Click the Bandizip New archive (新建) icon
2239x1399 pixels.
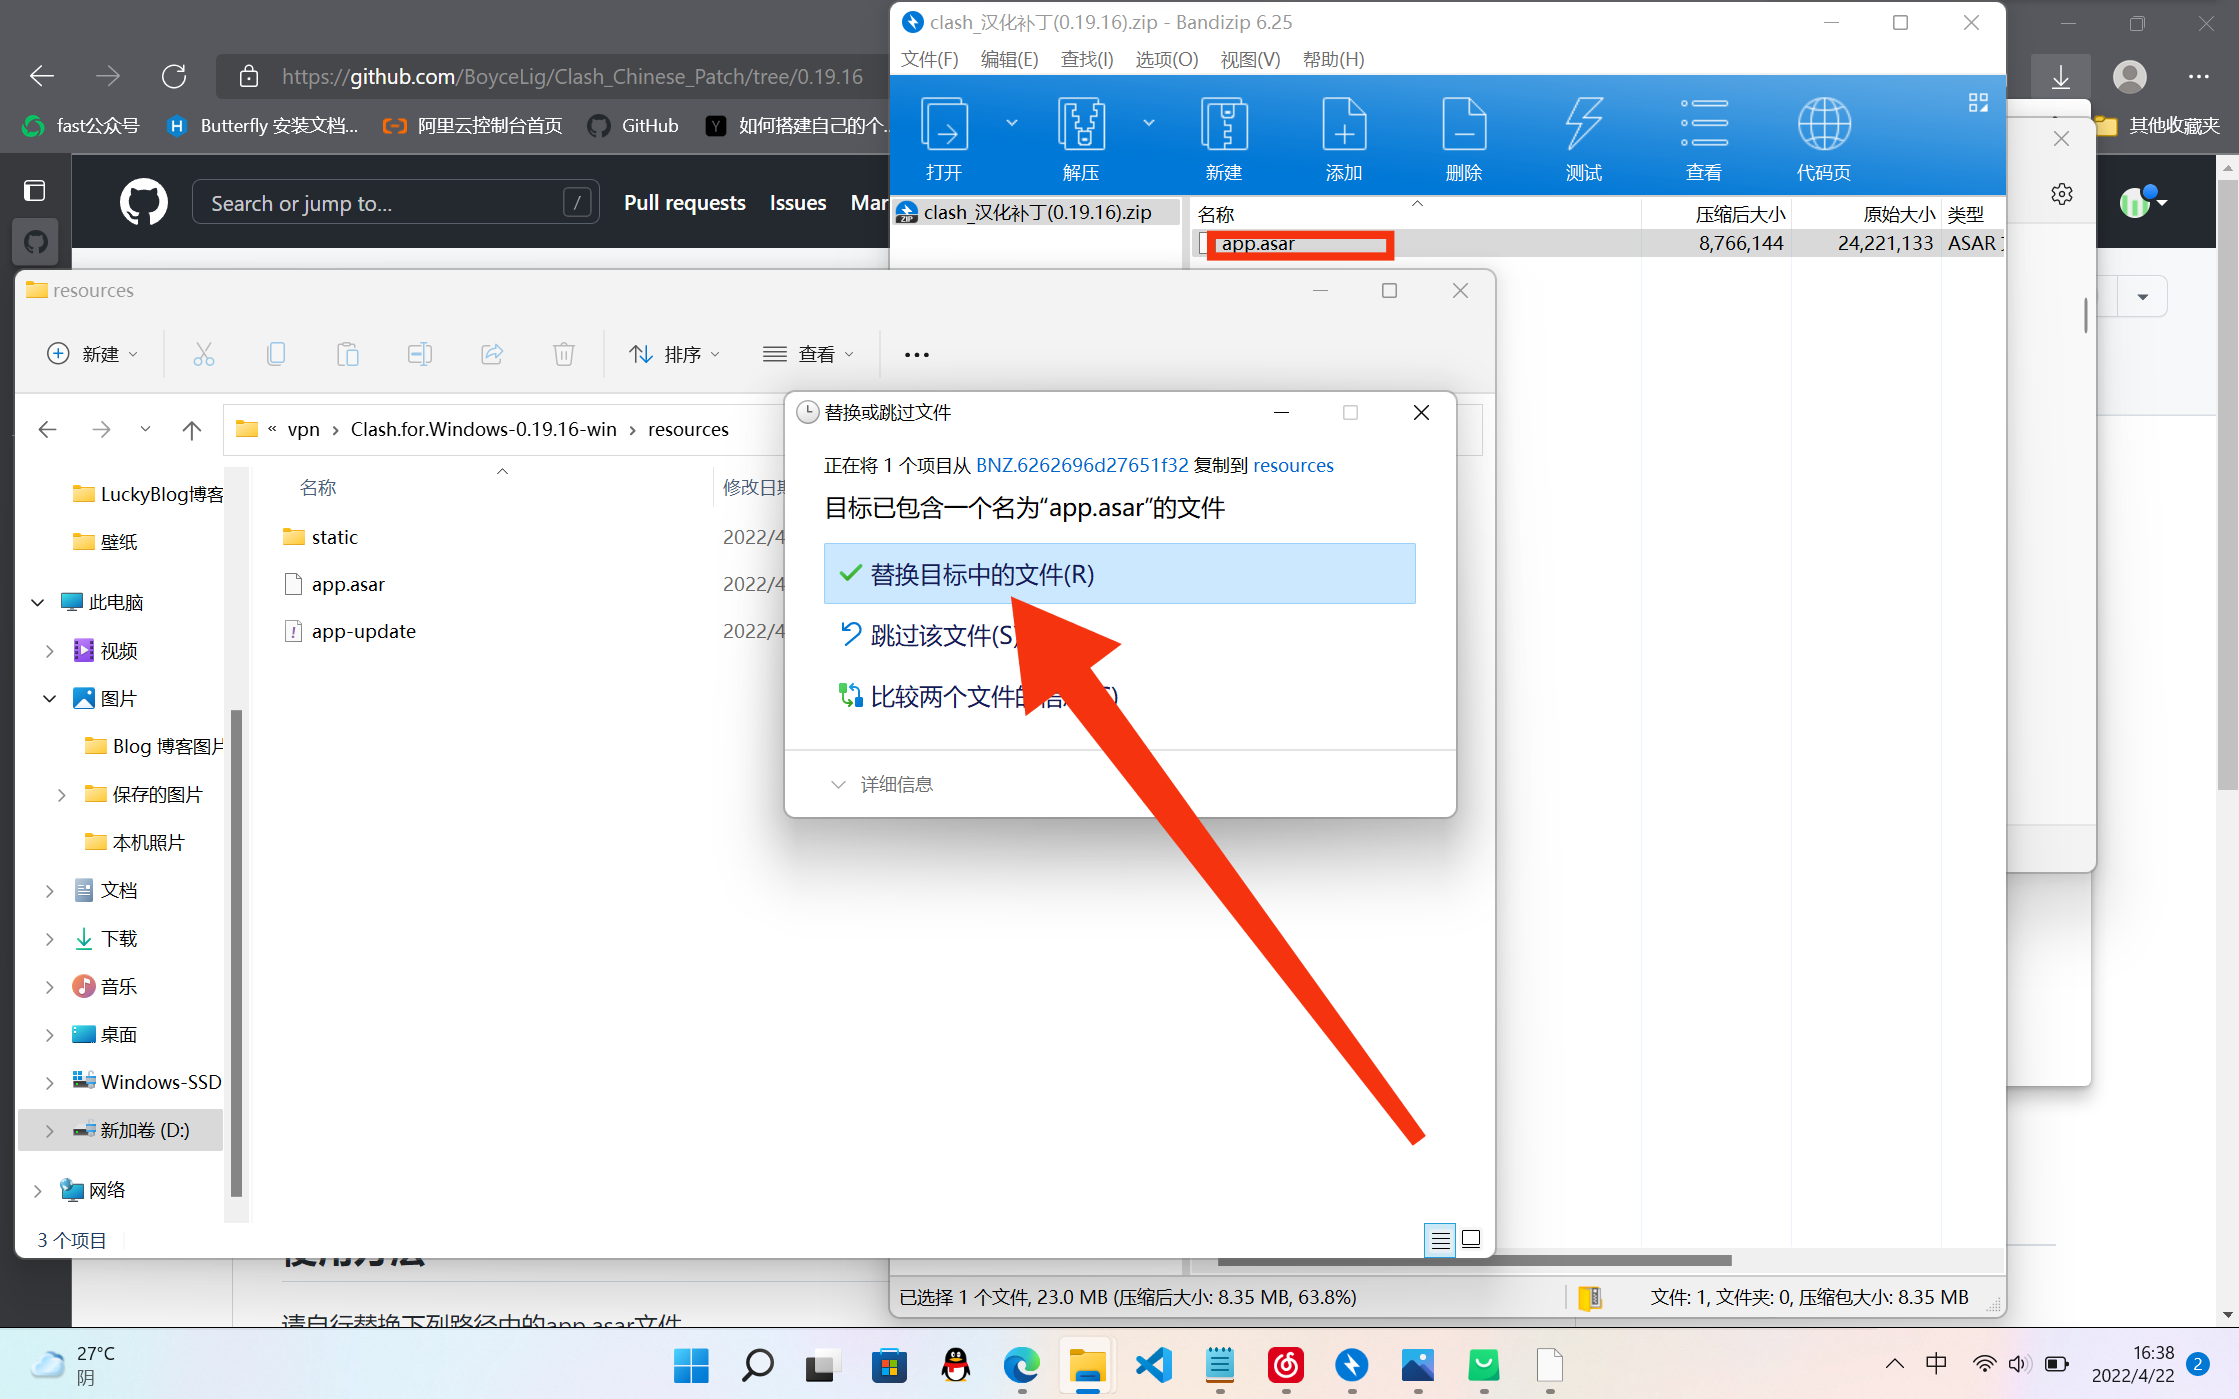click(x=1223, y=125)
